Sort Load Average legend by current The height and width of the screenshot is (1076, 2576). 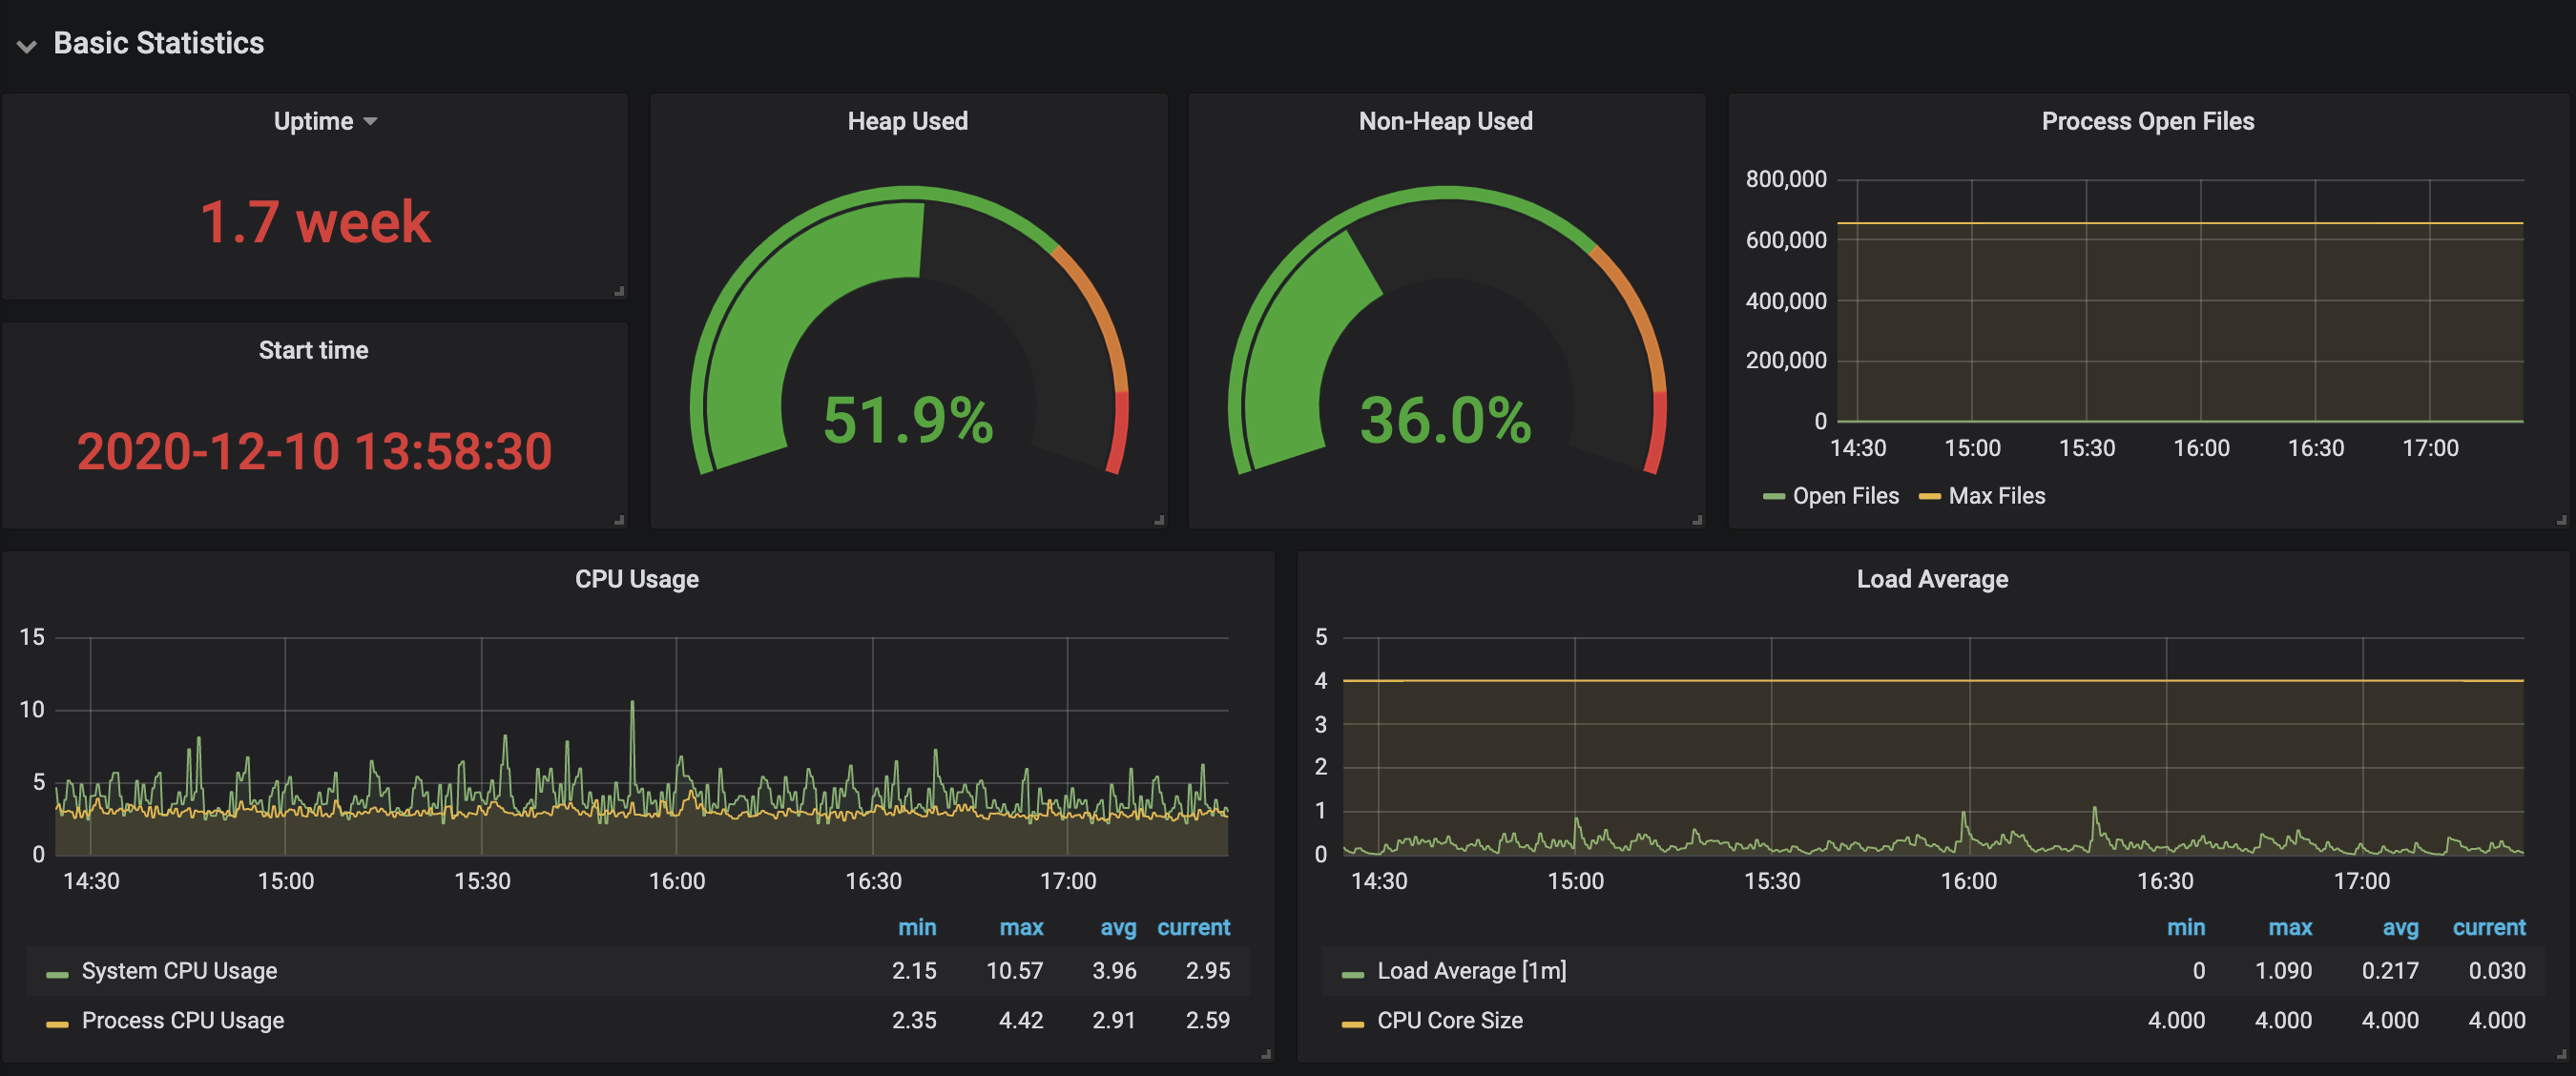click(x=2488, y=927)
